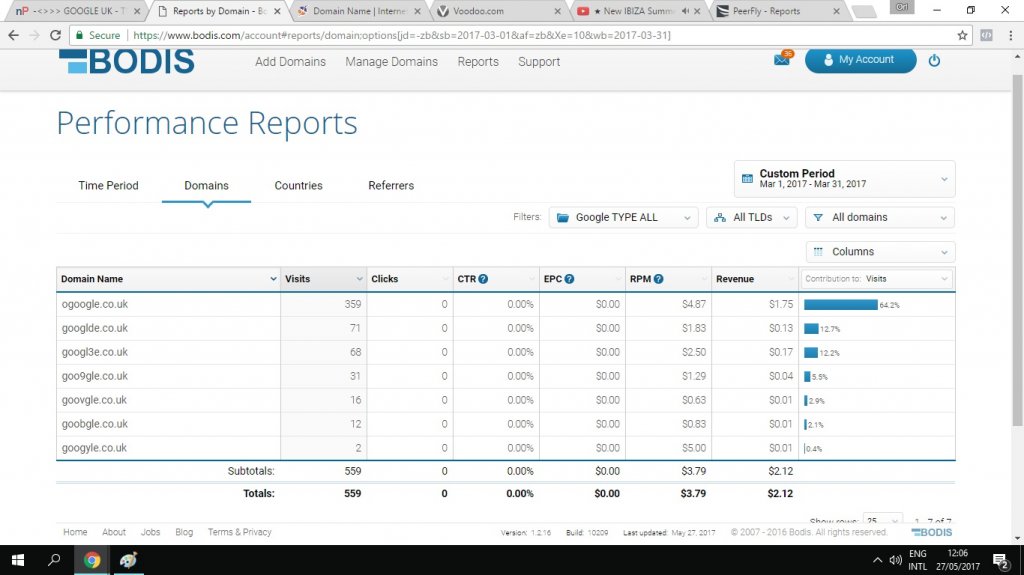
Task: Click the browser extension icon
Action: (x=987, y=35)
